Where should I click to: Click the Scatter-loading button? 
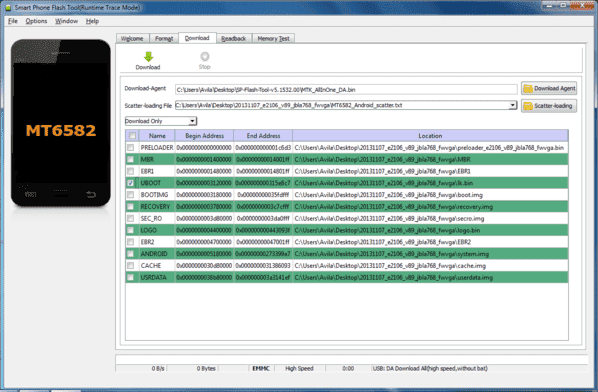[x=549, y=106]
